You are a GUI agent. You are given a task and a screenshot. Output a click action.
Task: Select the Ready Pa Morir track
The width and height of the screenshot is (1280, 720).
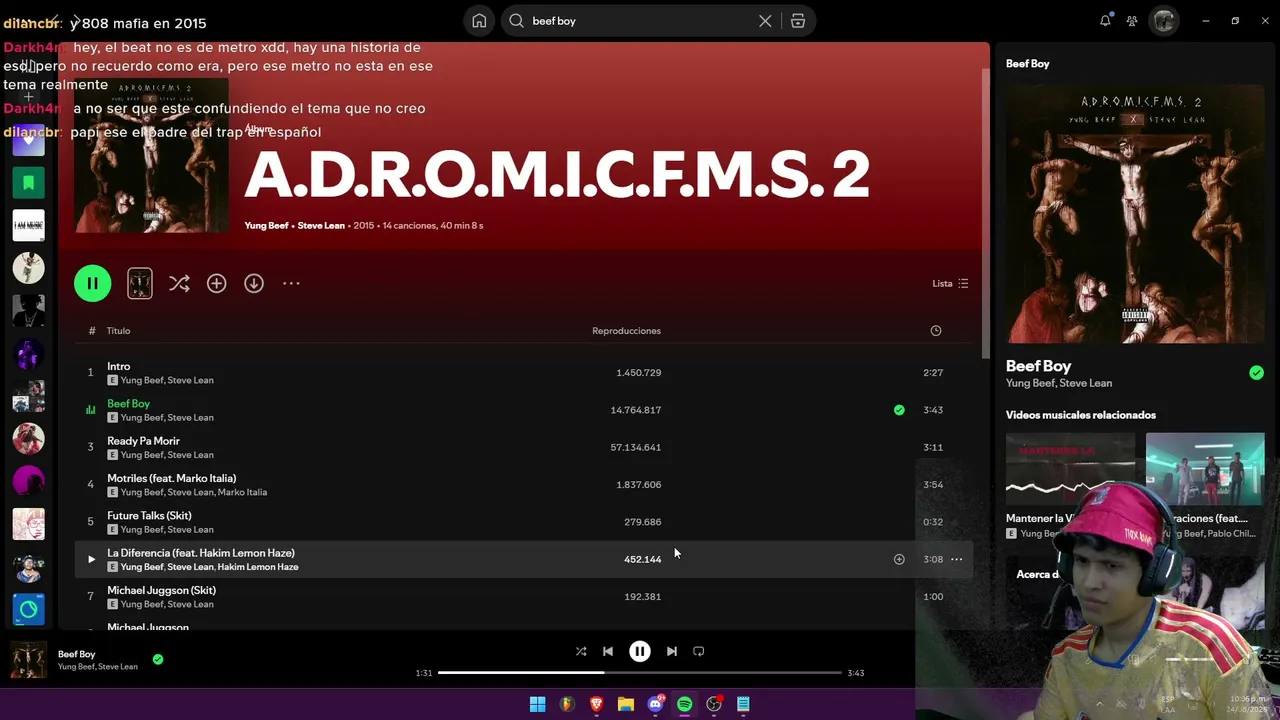click(x=523, y=447)
